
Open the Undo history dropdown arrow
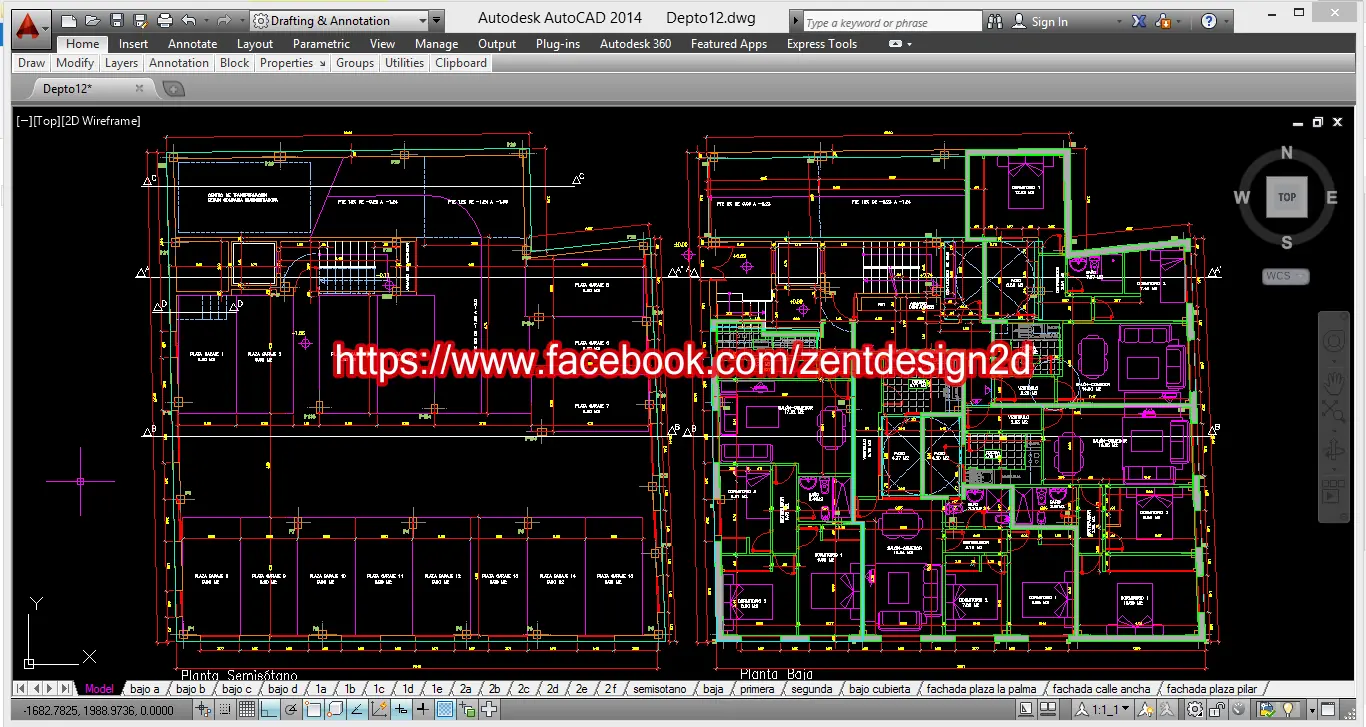204,21
